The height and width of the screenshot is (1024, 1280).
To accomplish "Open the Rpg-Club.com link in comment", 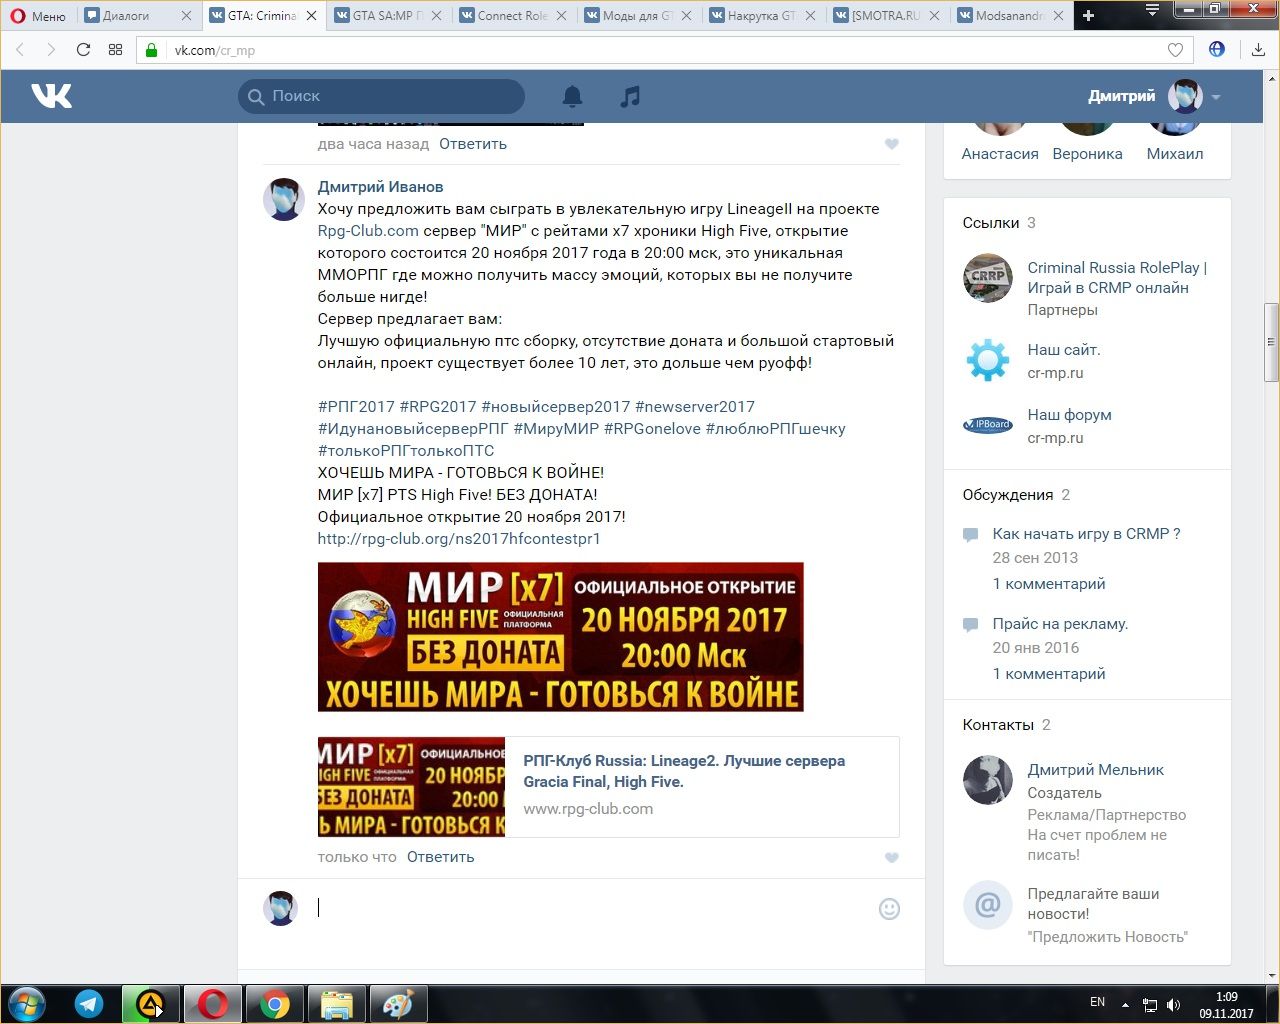I will point(368,231).
